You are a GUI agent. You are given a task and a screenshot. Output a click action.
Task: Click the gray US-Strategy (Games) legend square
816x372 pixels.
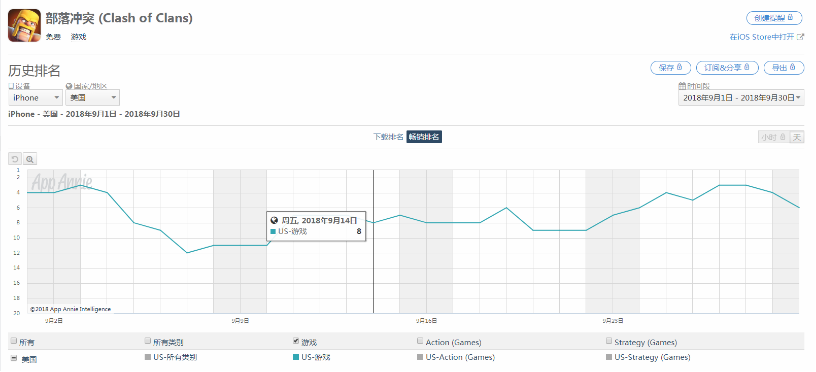pyautogui.click(x=609, y=357)
